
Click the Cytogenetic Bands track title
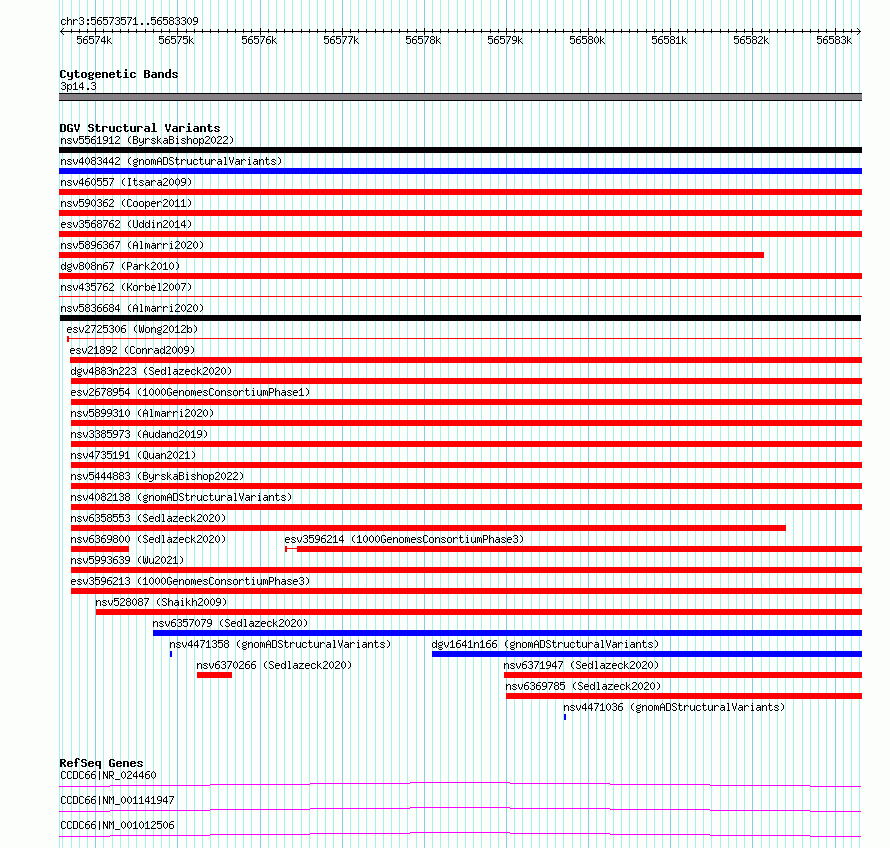point(119,74)
